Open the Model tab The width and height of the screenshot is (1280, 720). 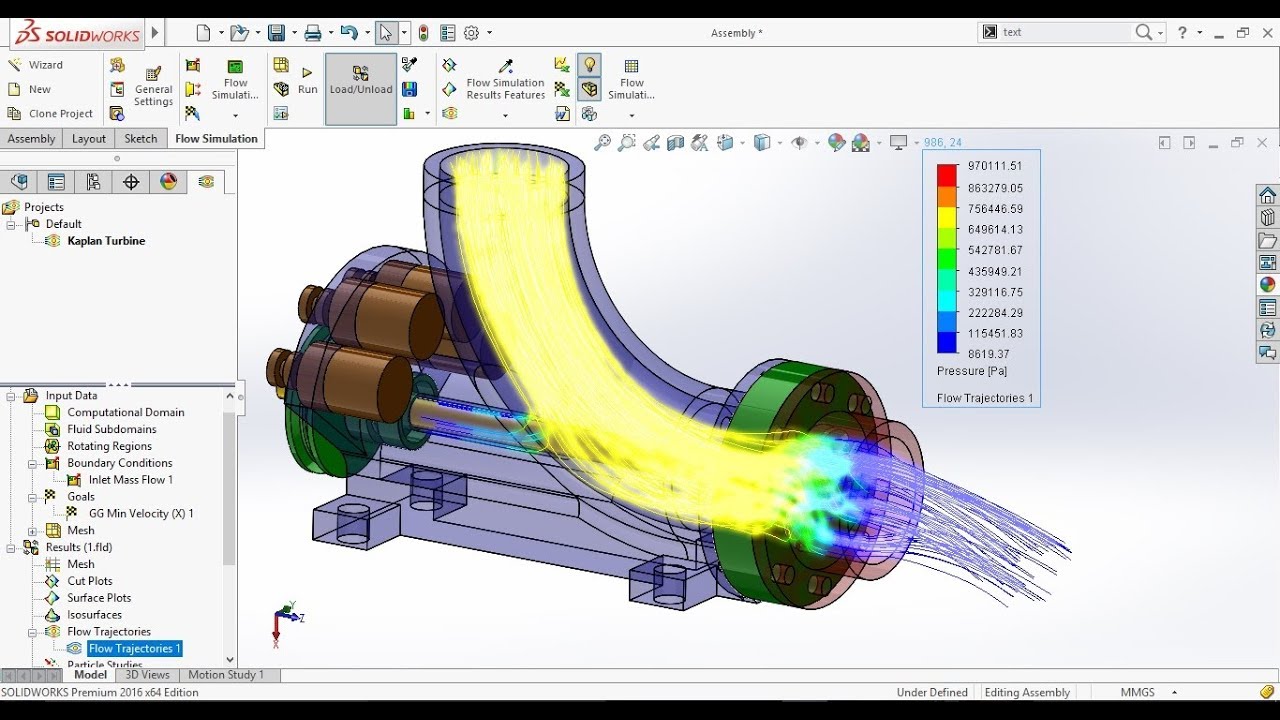91,675
